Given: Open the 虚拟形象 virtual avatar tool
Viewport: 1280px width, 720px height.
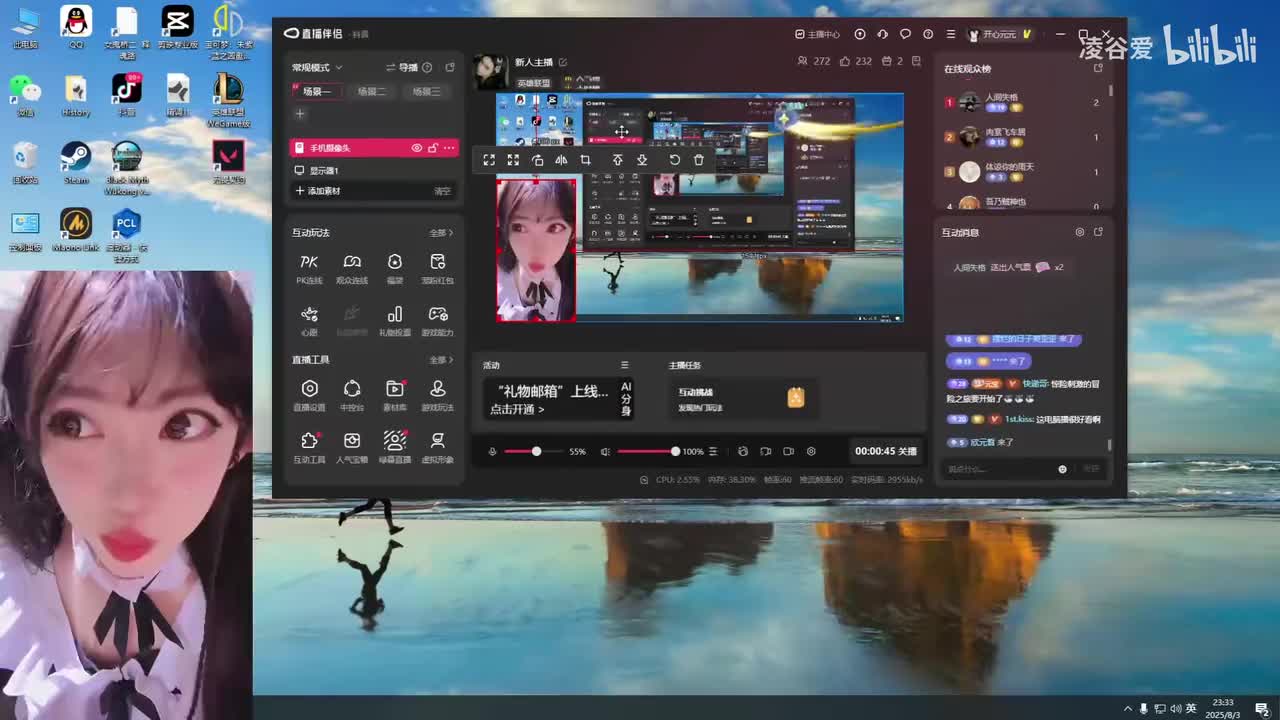Looking at the screenshot, I should coord(437,448).
